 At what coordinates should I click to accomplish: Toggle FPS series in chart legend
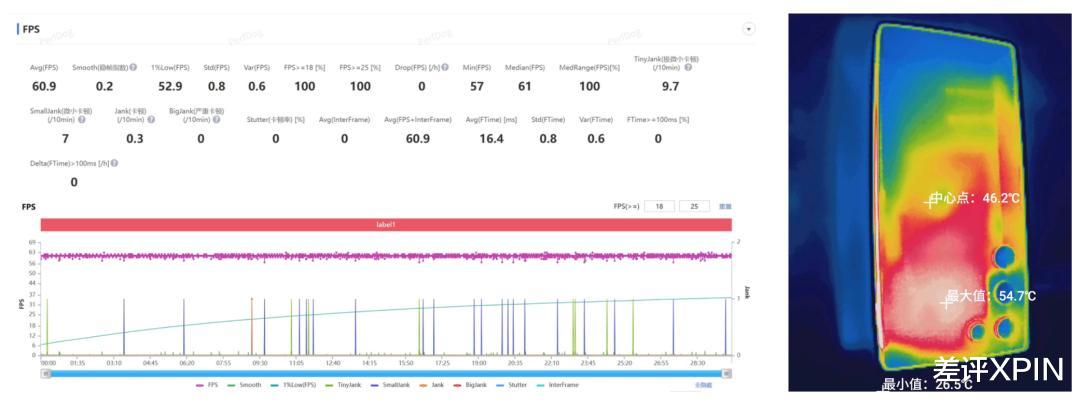(206, 385)
